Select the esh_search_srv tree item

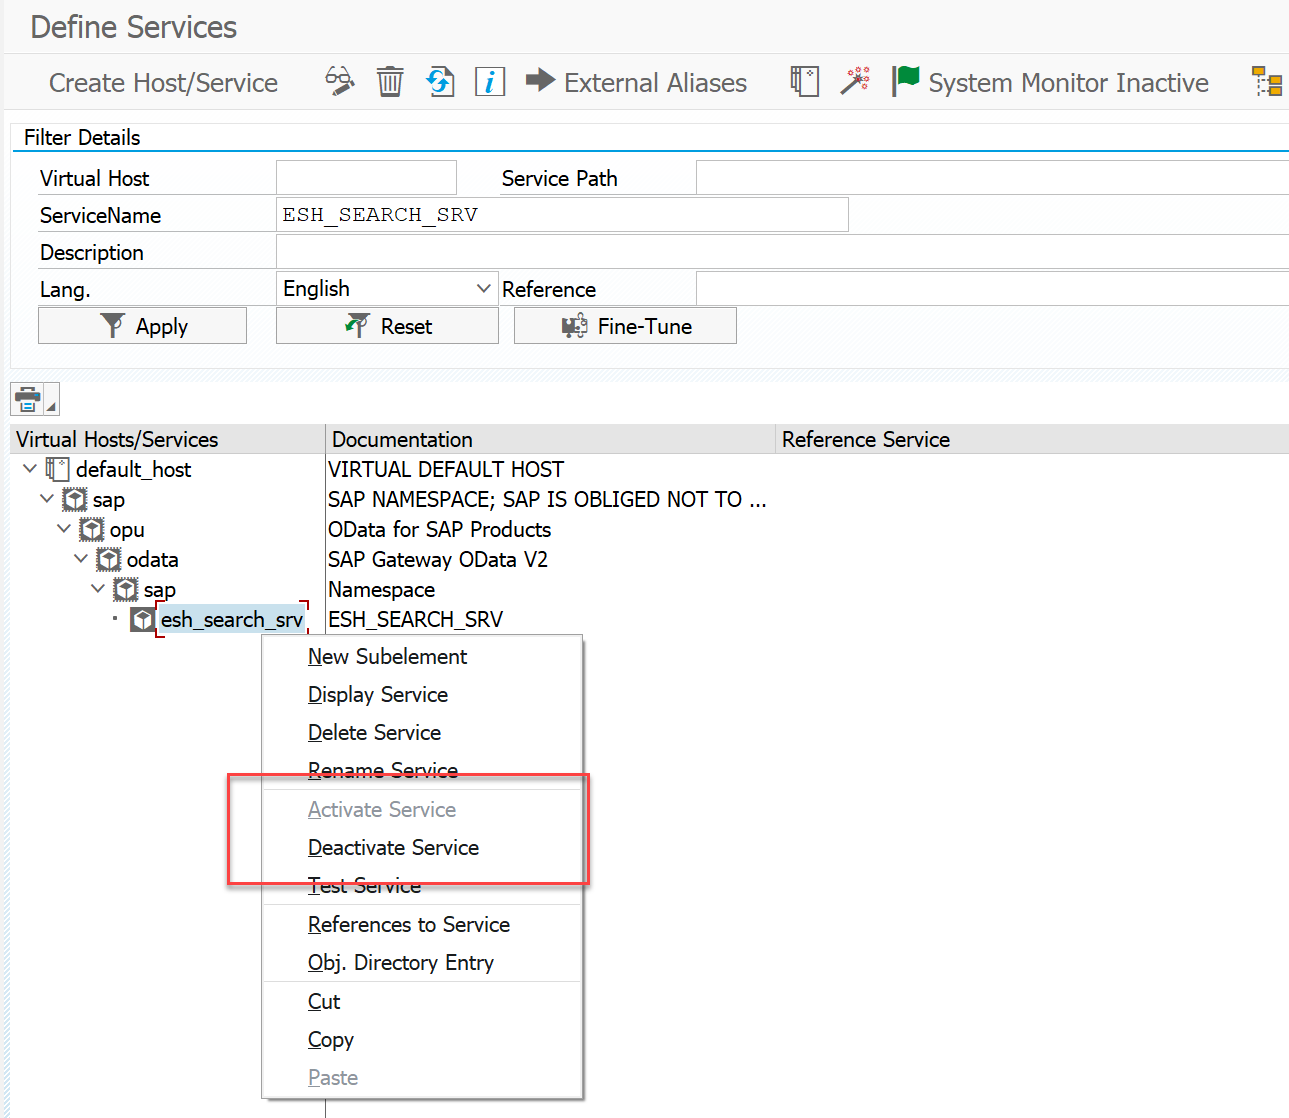click(x=232, y=619)
